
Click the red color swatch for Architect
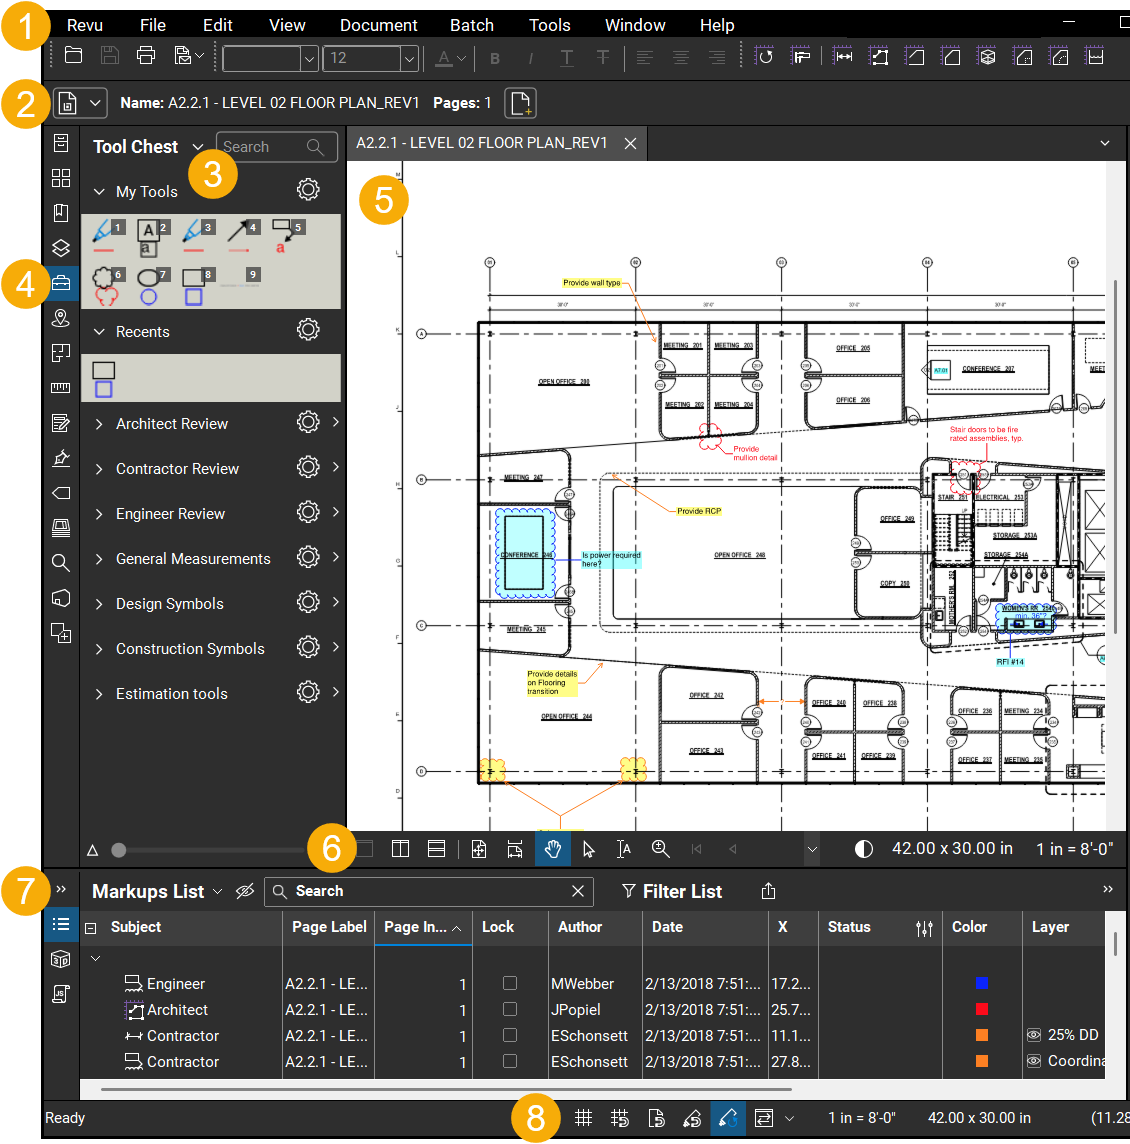(981, 1010)
